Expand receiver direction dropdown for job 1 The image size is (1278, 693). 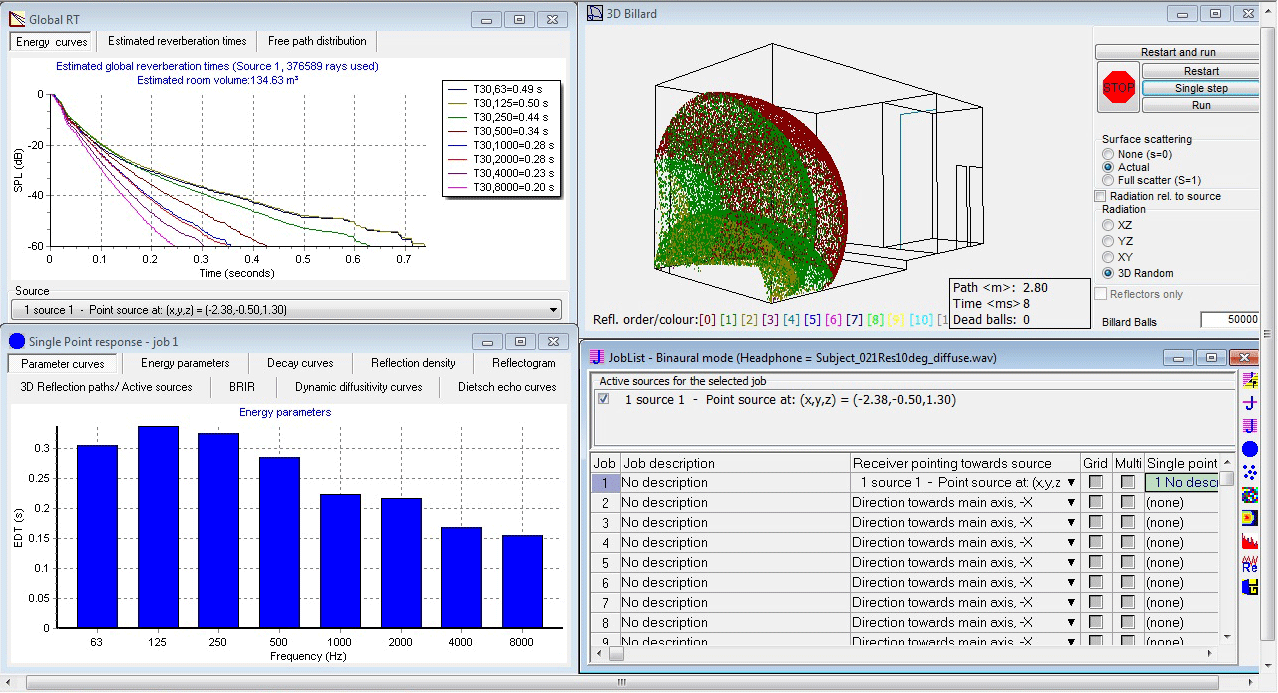[x=1071, y=483]
